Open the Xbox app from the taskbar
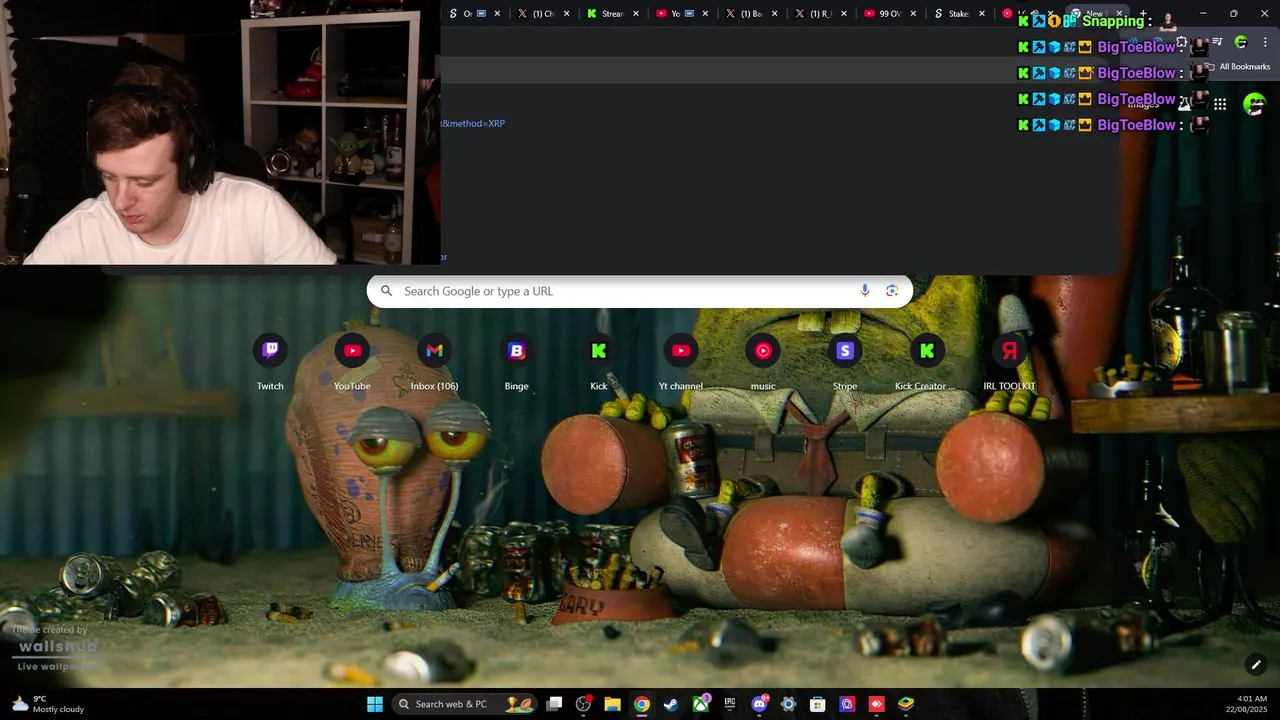Screen dimensions: 1280x720 (x=701, y=704)
